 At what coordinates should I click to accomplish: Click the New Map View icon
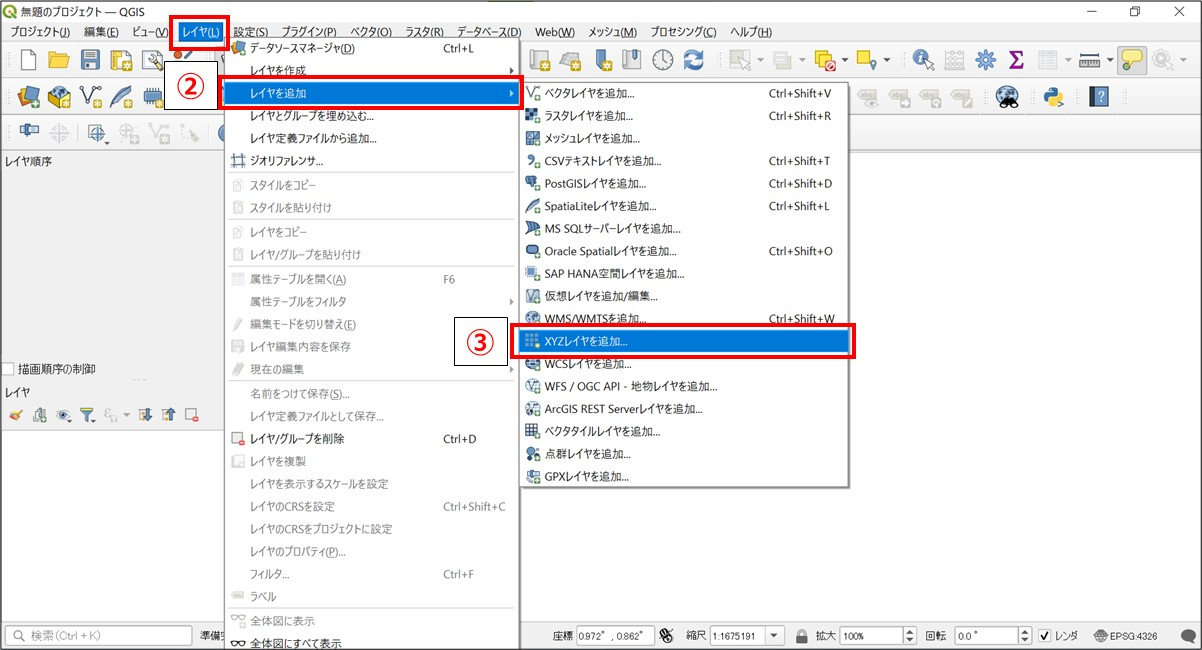(x=541, y=60)
